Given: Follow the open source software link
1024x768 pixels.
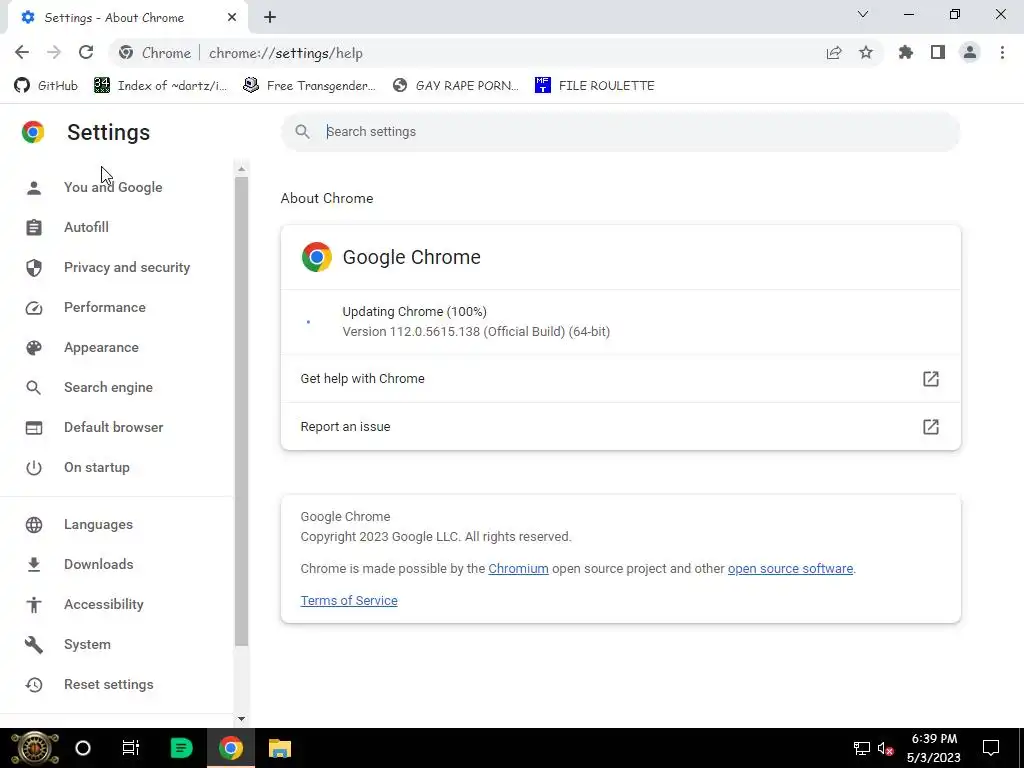Looking at the screenshot, I should pyautogui.click(x=790, y=569).
